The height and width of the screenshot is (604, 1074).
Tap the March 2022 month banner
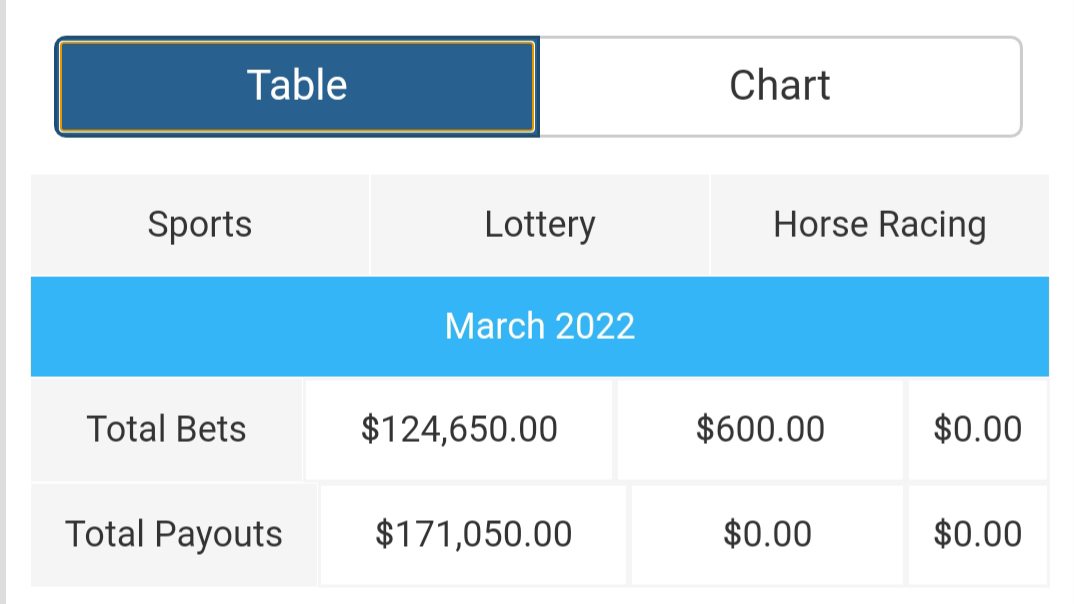539,326
